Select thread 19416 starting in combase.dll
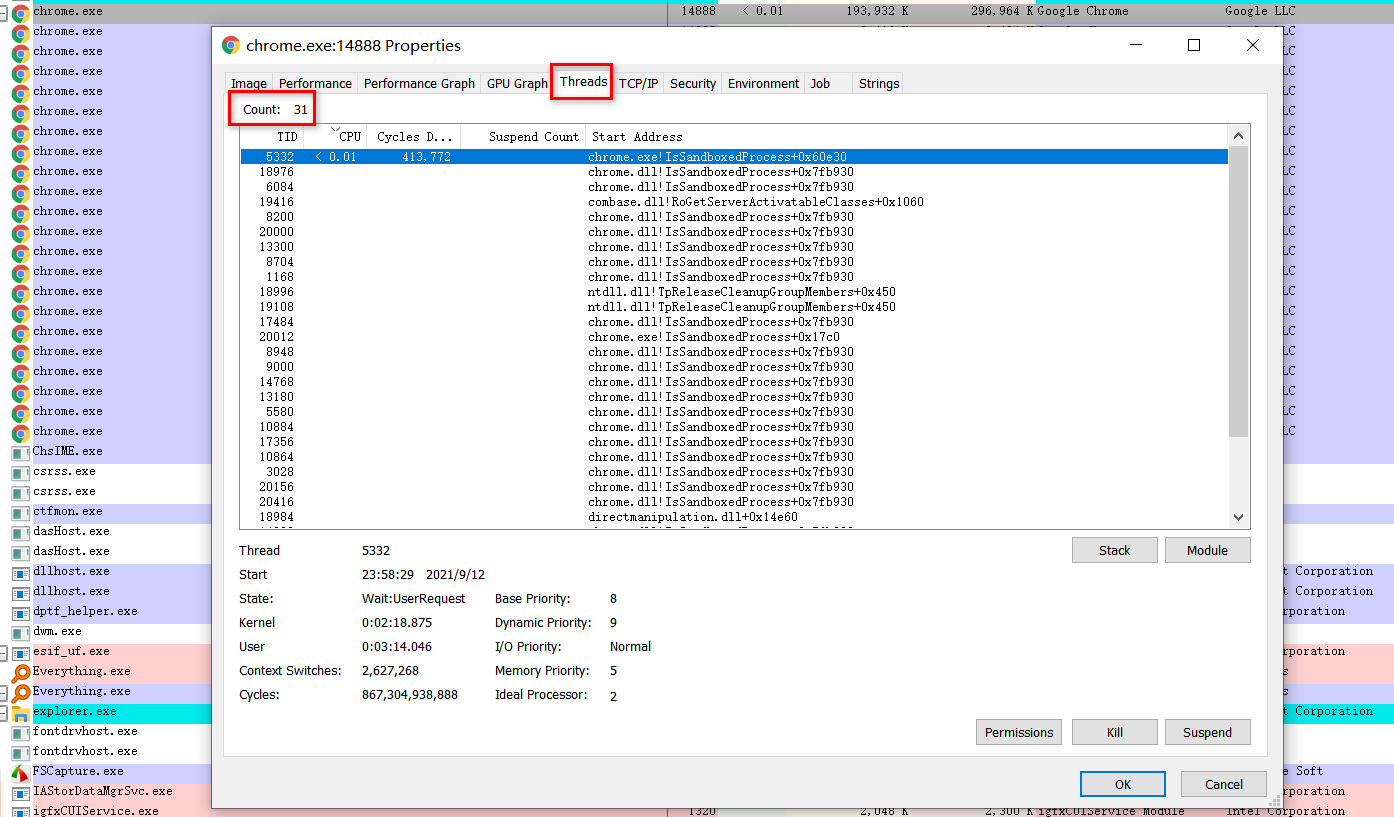Viewport: 1394px width, 817px height. click(734, 202)
